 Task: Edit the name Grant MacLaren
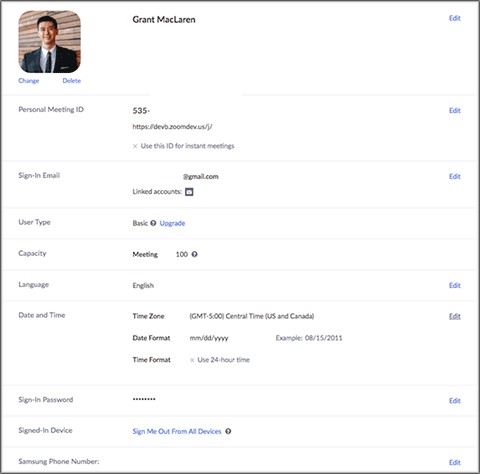click(x=455, y=18)
